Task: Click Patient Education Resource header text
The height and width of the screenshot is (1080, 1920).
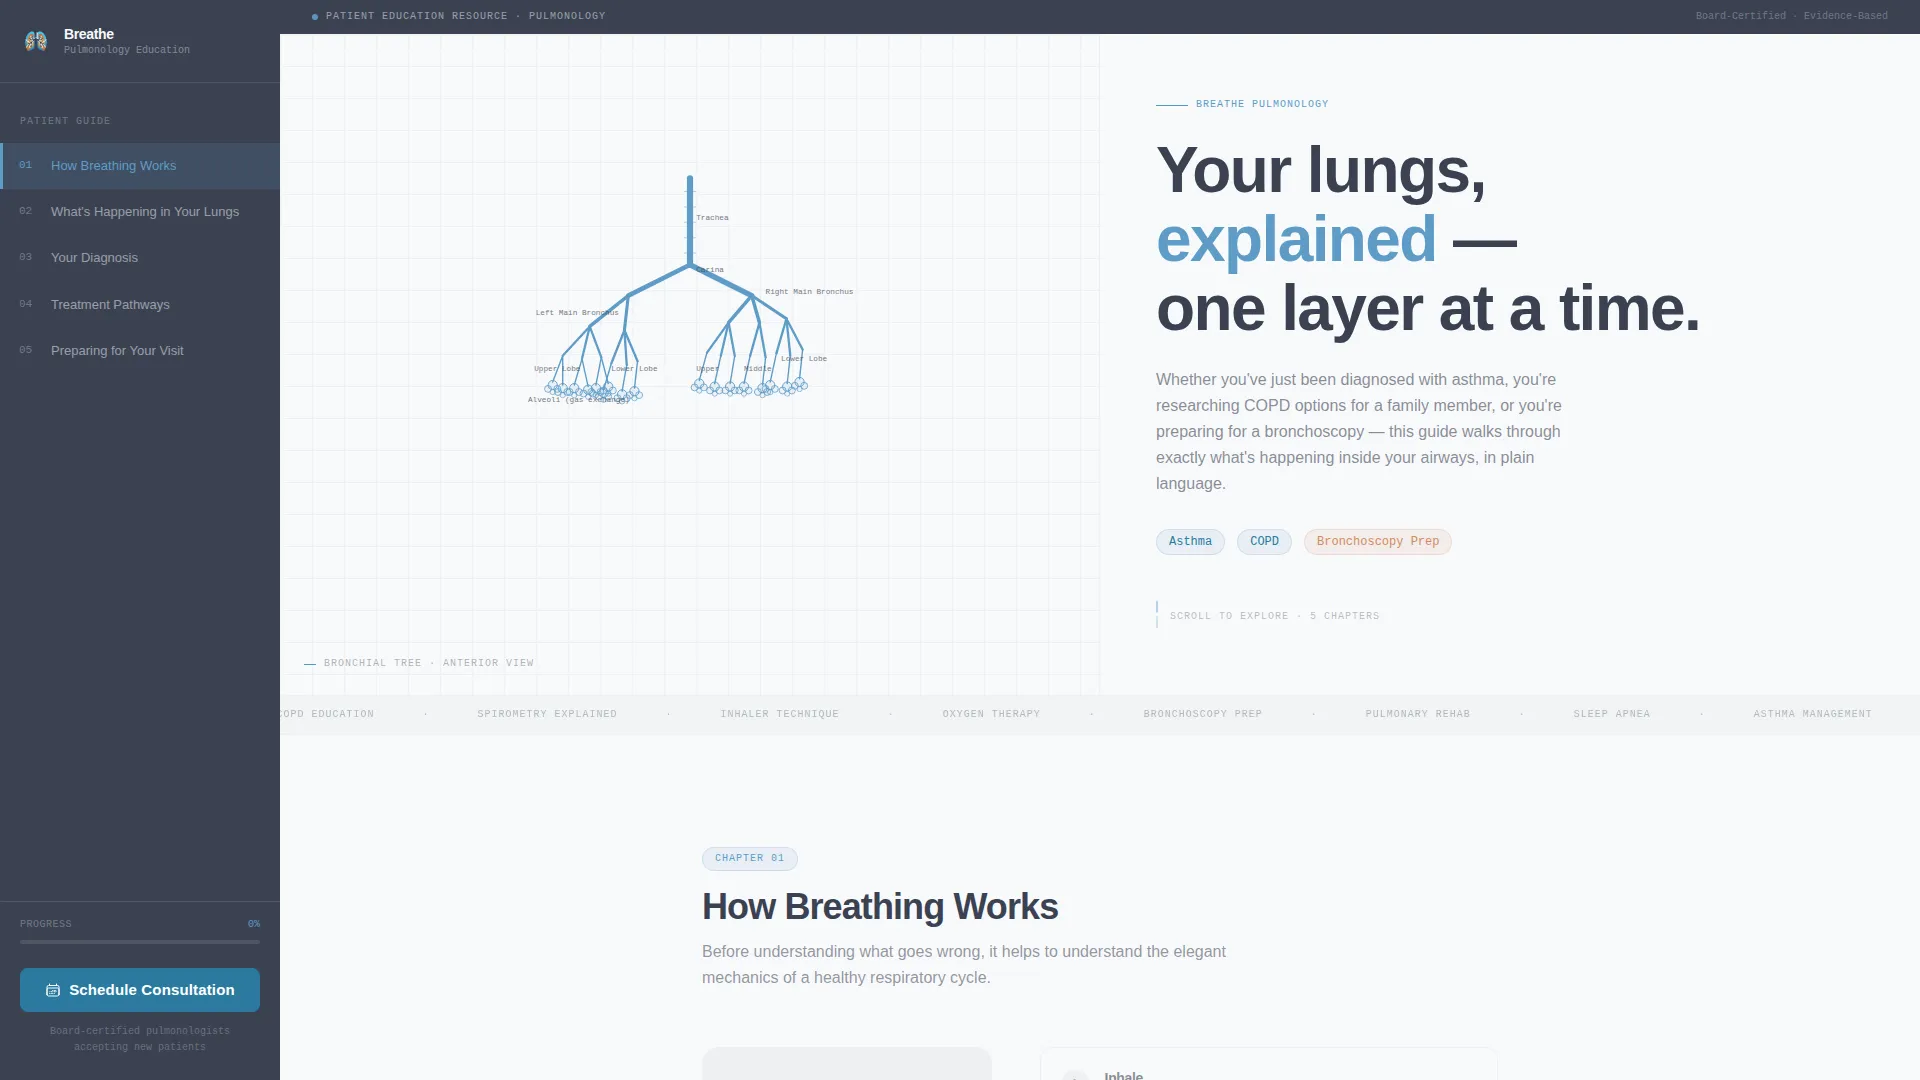Action: [465, 16]
